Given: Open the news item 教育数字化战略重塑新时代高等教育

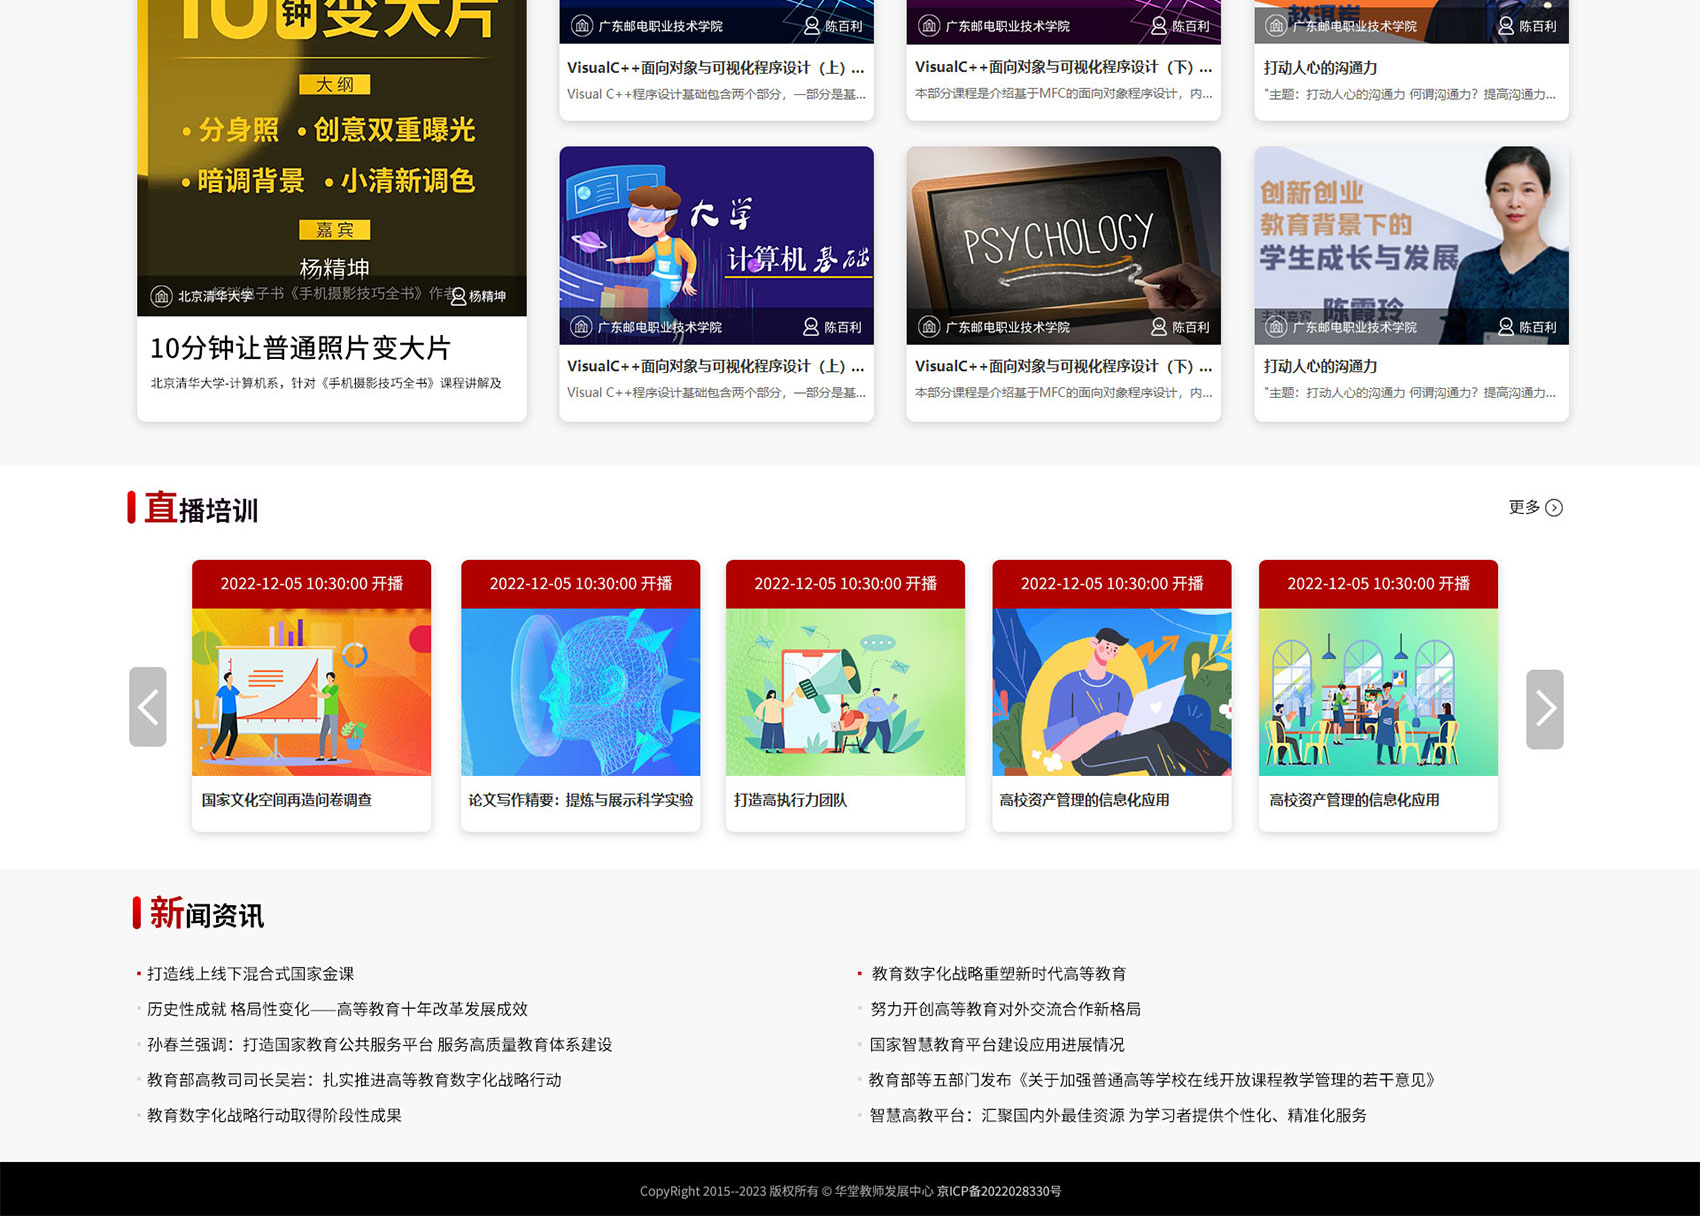Looking at the screenshot, I should click(x=1000, y=973).
